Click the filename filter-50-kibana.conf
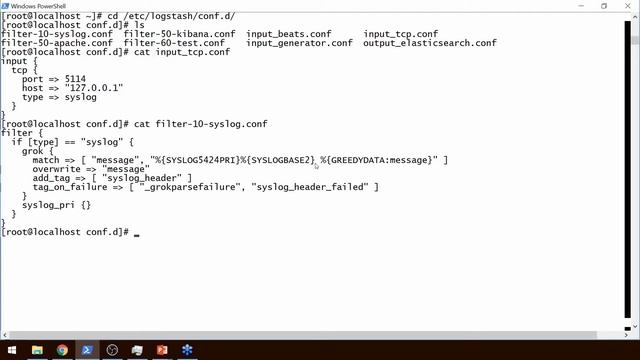 (179, 34)
